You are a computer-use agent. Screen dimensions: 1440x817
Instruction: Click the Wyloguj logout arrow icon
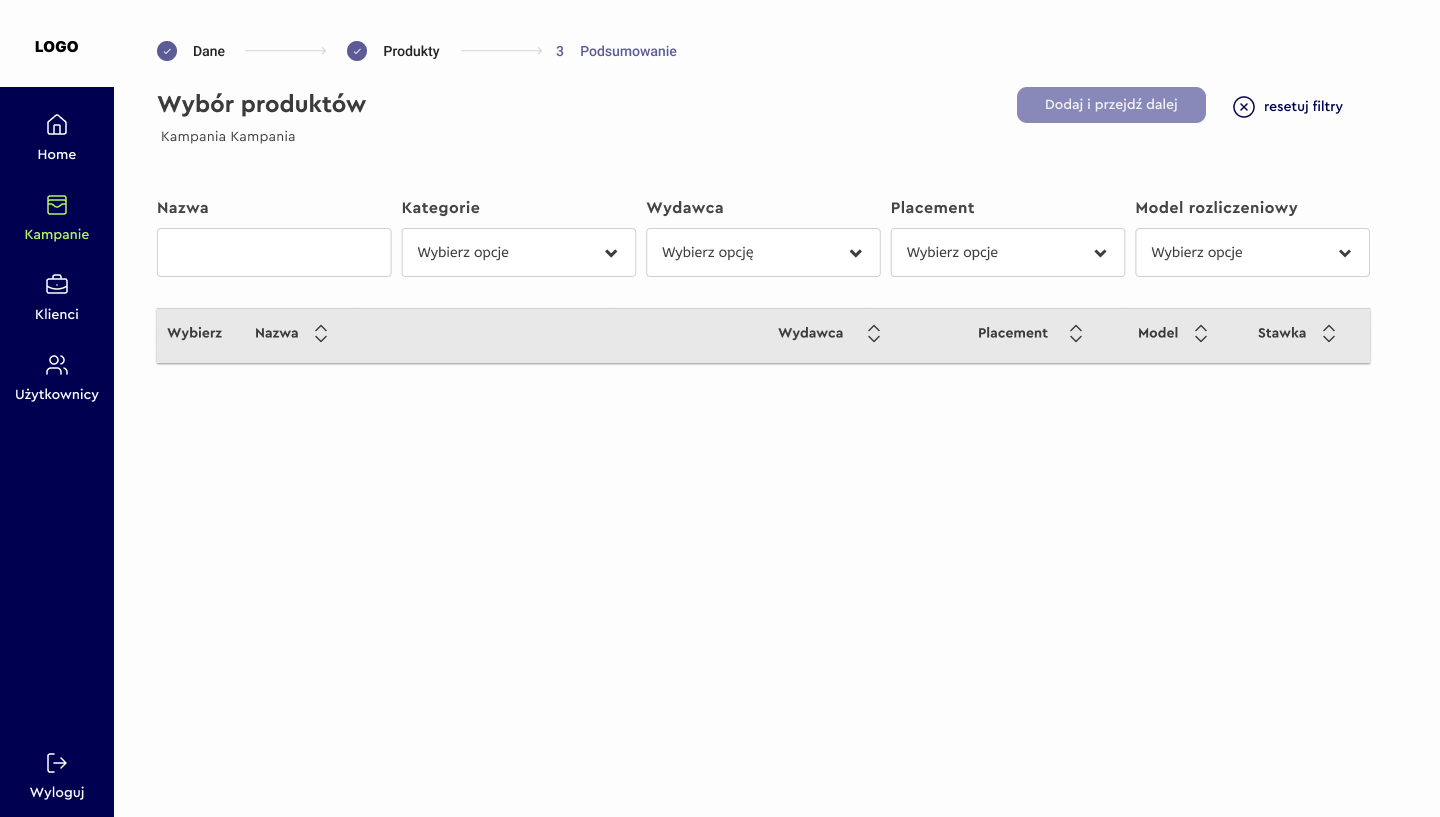pyautogui.click(x=57, y=763)
